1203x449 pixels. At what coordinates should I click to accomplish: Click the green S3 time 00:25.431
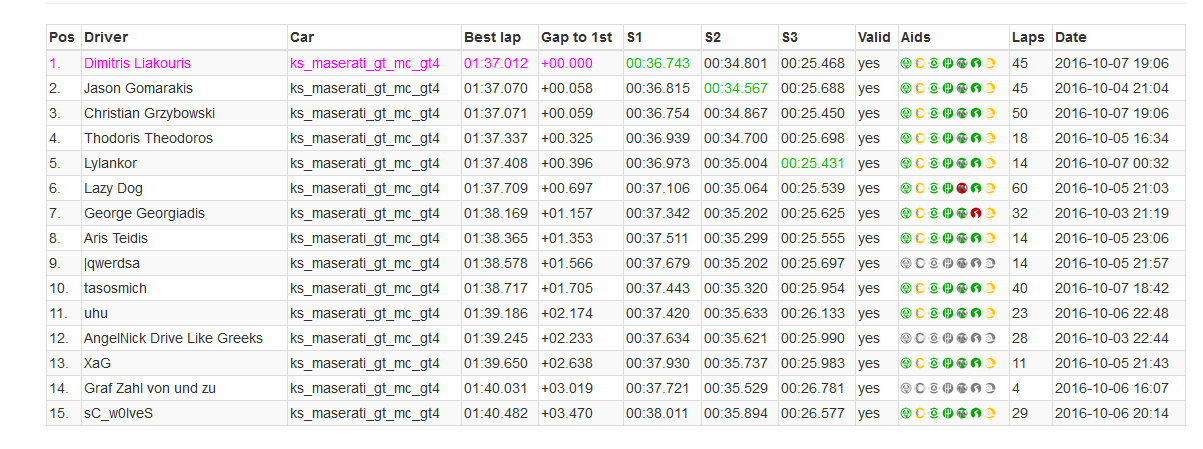tap(813, 163)
